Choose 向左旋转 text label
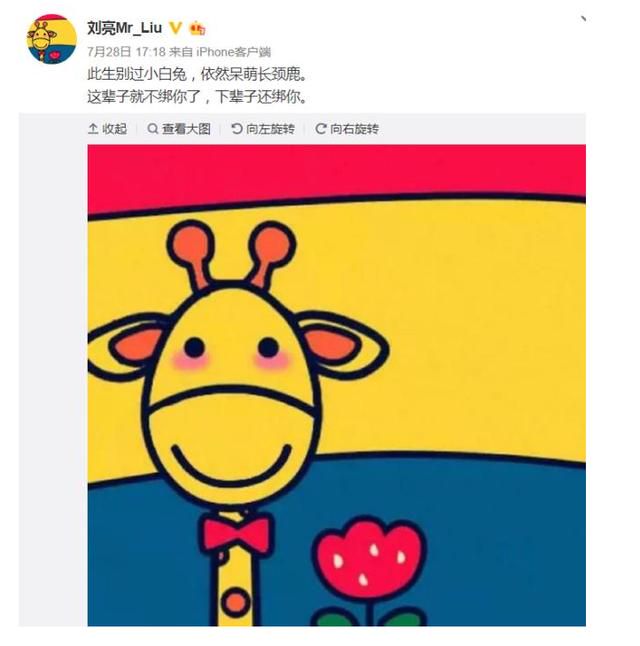Image resolution: width=640 pixels, height=646 pixels. click(x=270, y=129)
